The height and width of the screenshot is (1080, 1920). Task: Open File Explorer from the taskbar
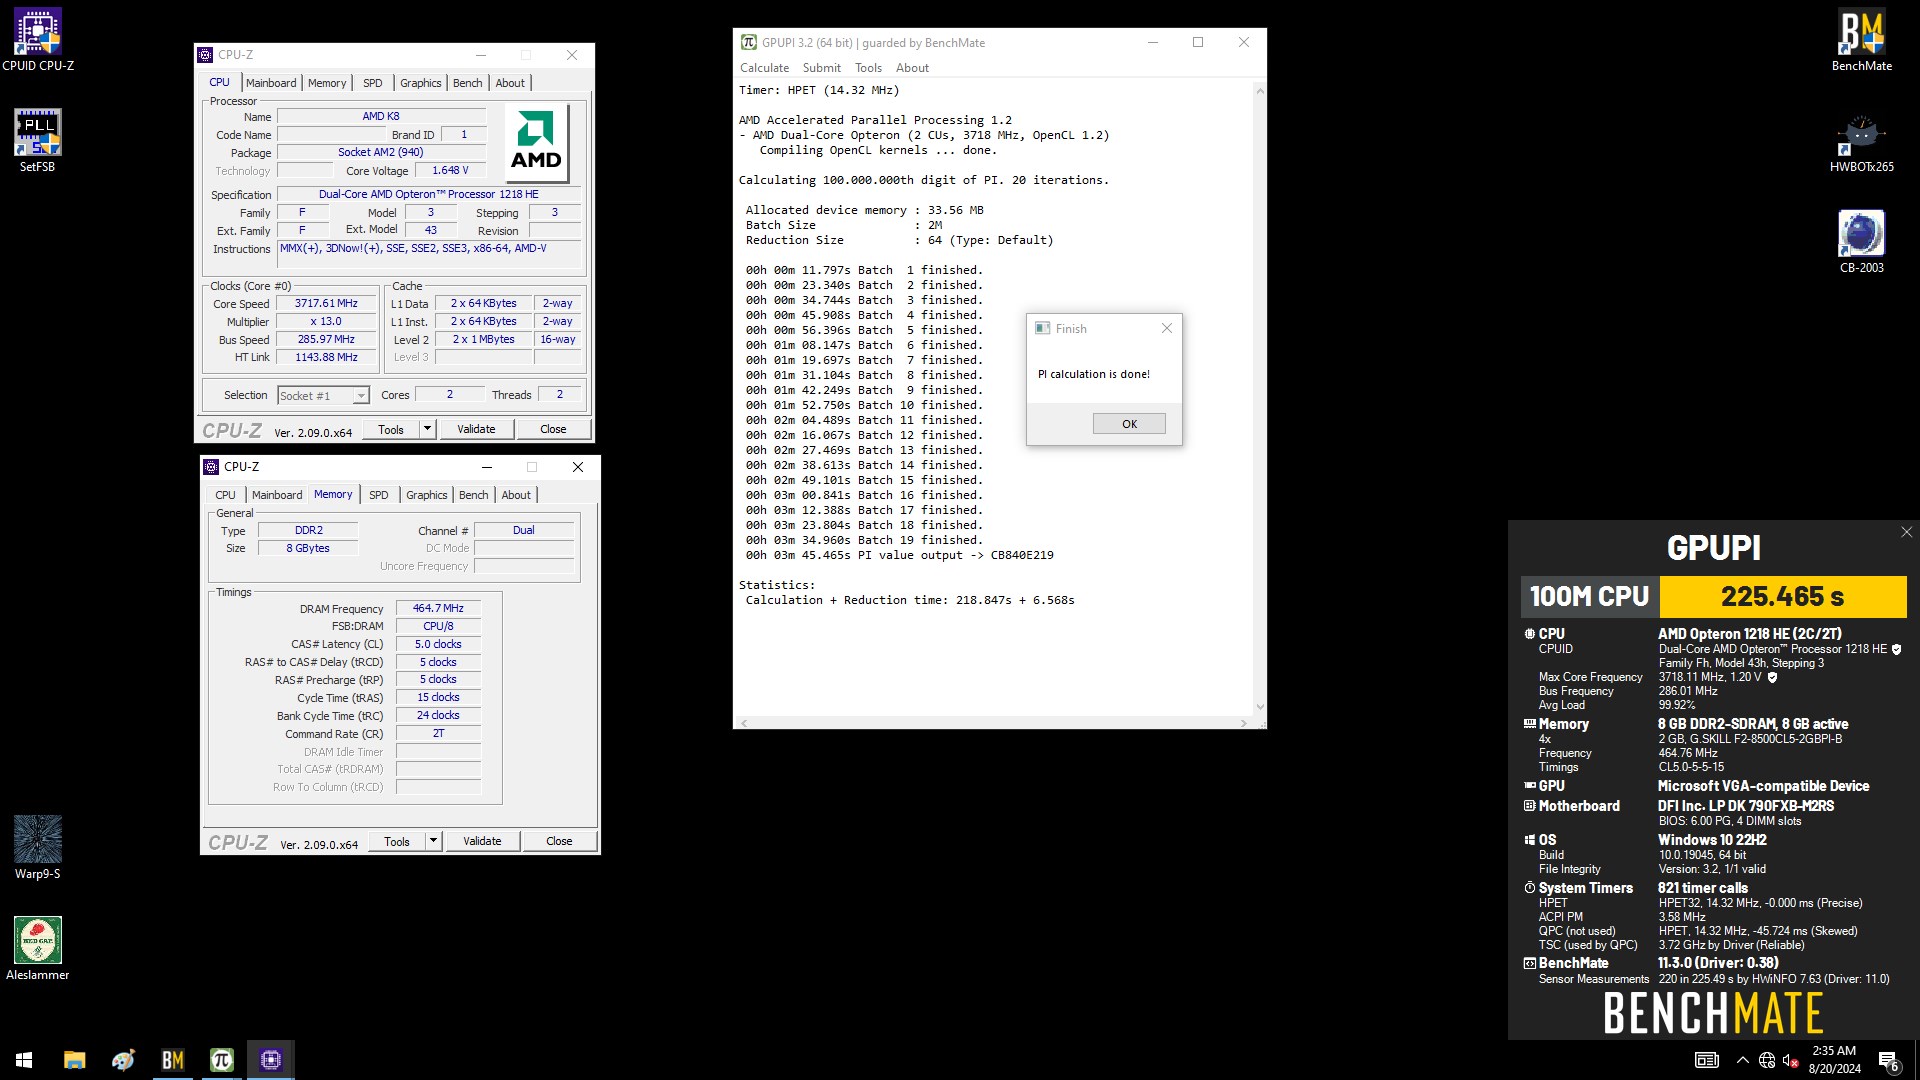74,1060
